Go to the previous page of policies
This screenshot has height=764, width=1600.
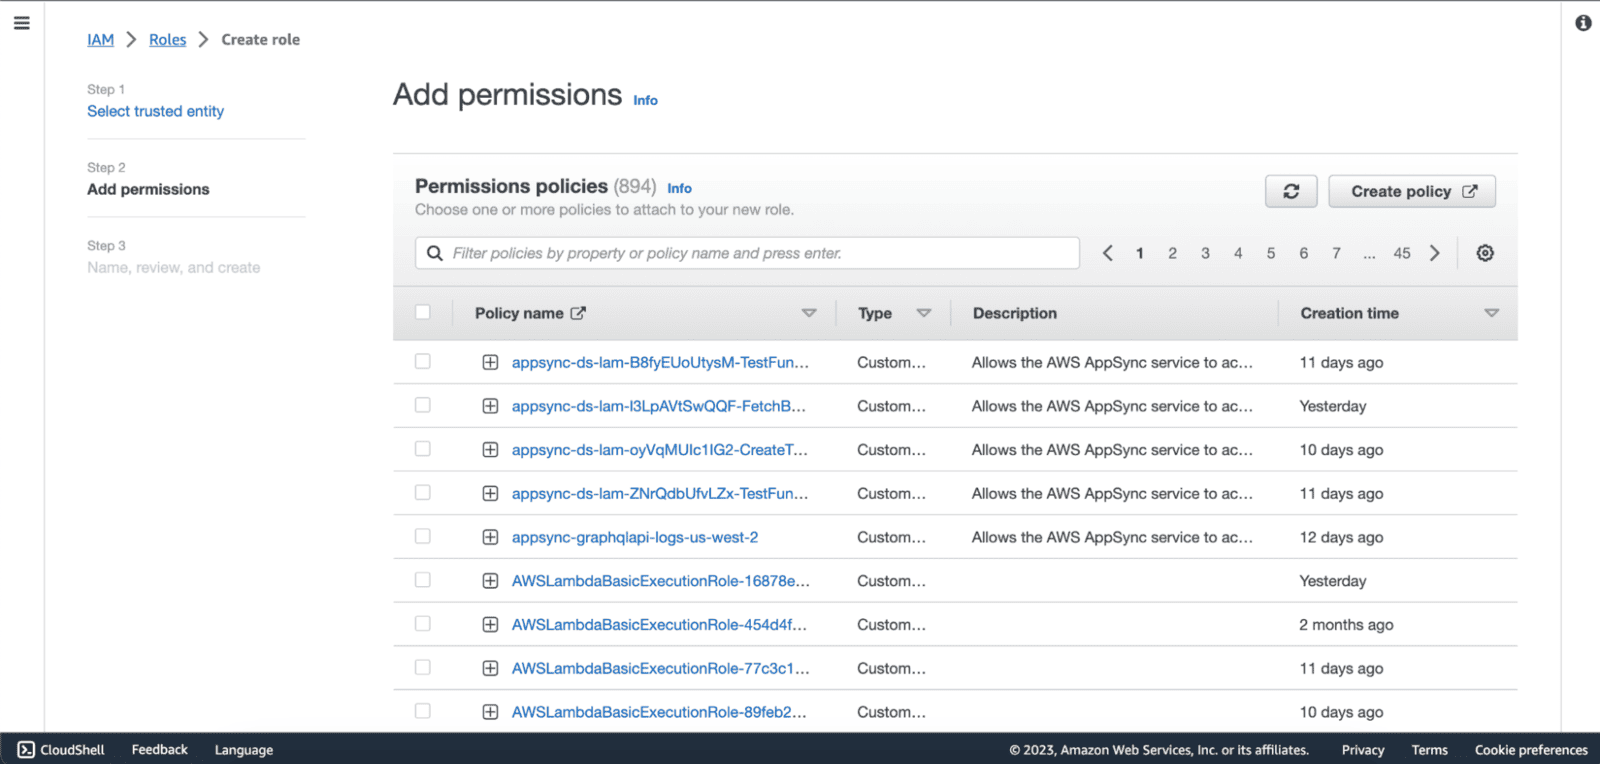tap(1107, 253)
